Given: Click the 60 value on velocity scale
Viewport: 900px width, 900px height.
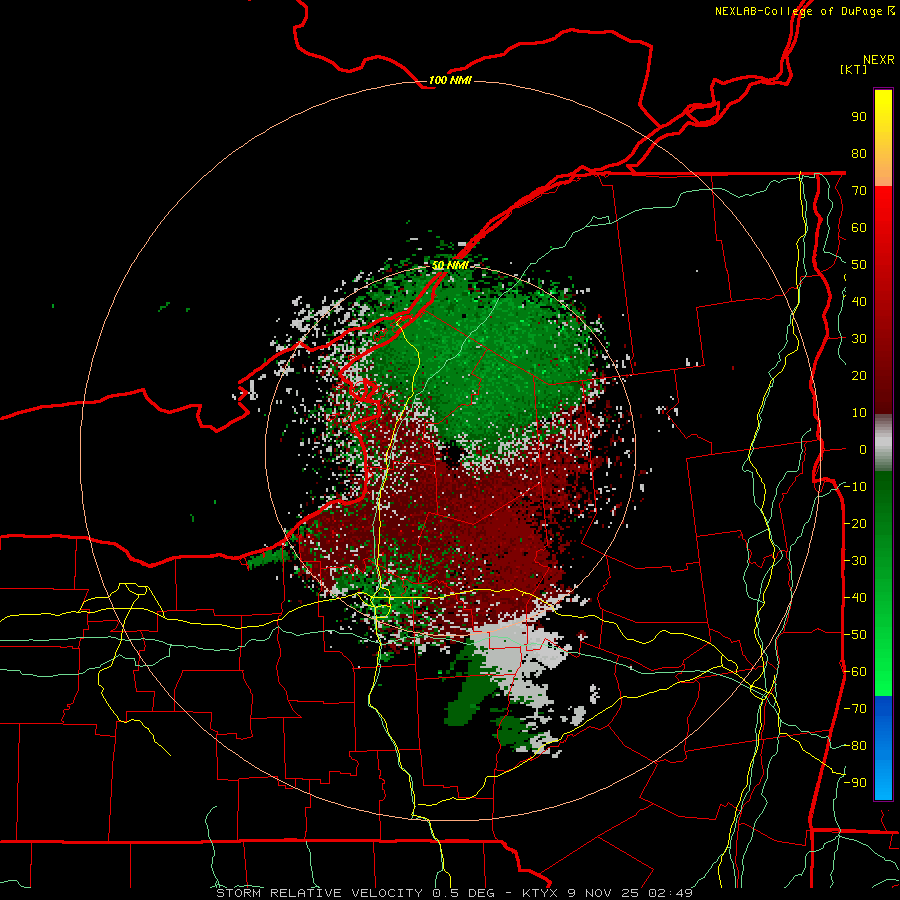Looking at the screenshot, I should click(859, 228).
